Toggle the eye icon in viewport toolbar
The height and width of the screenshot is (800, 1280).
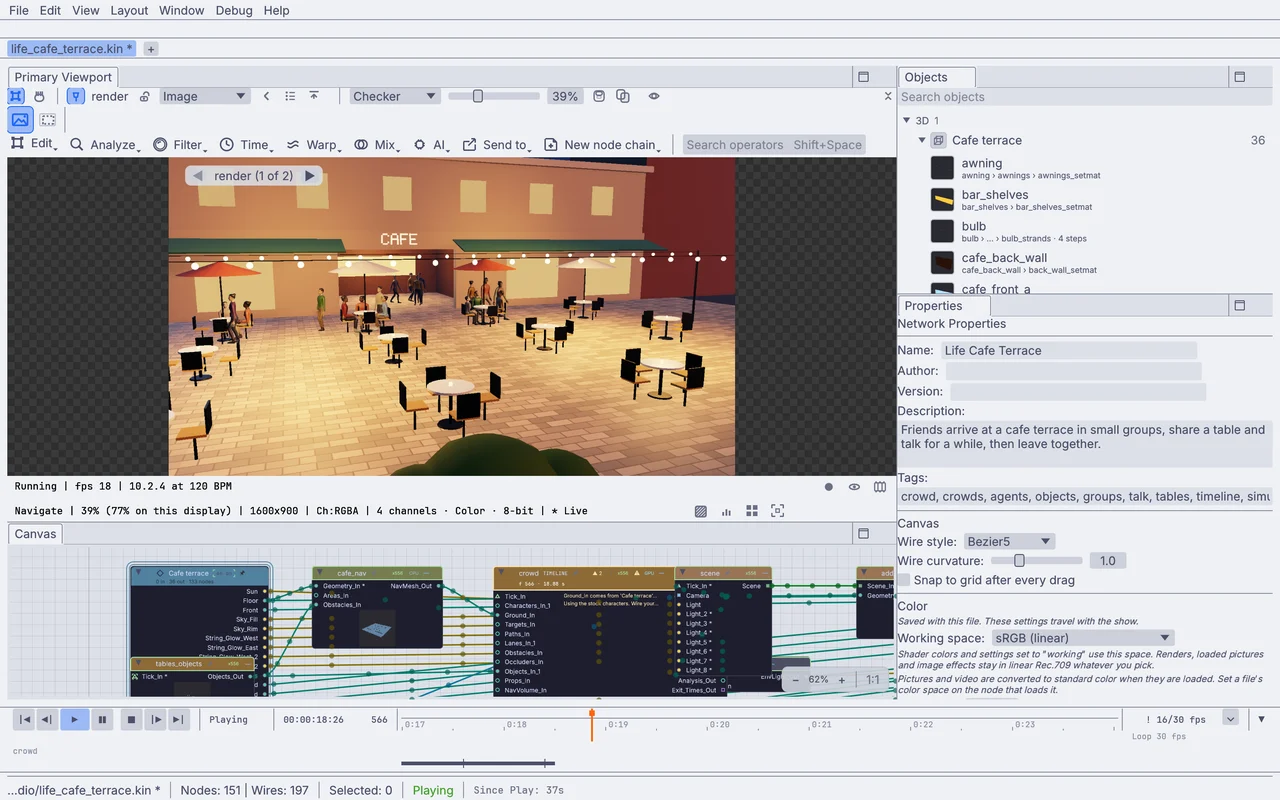pyautogui.click(x=654, y=96)
